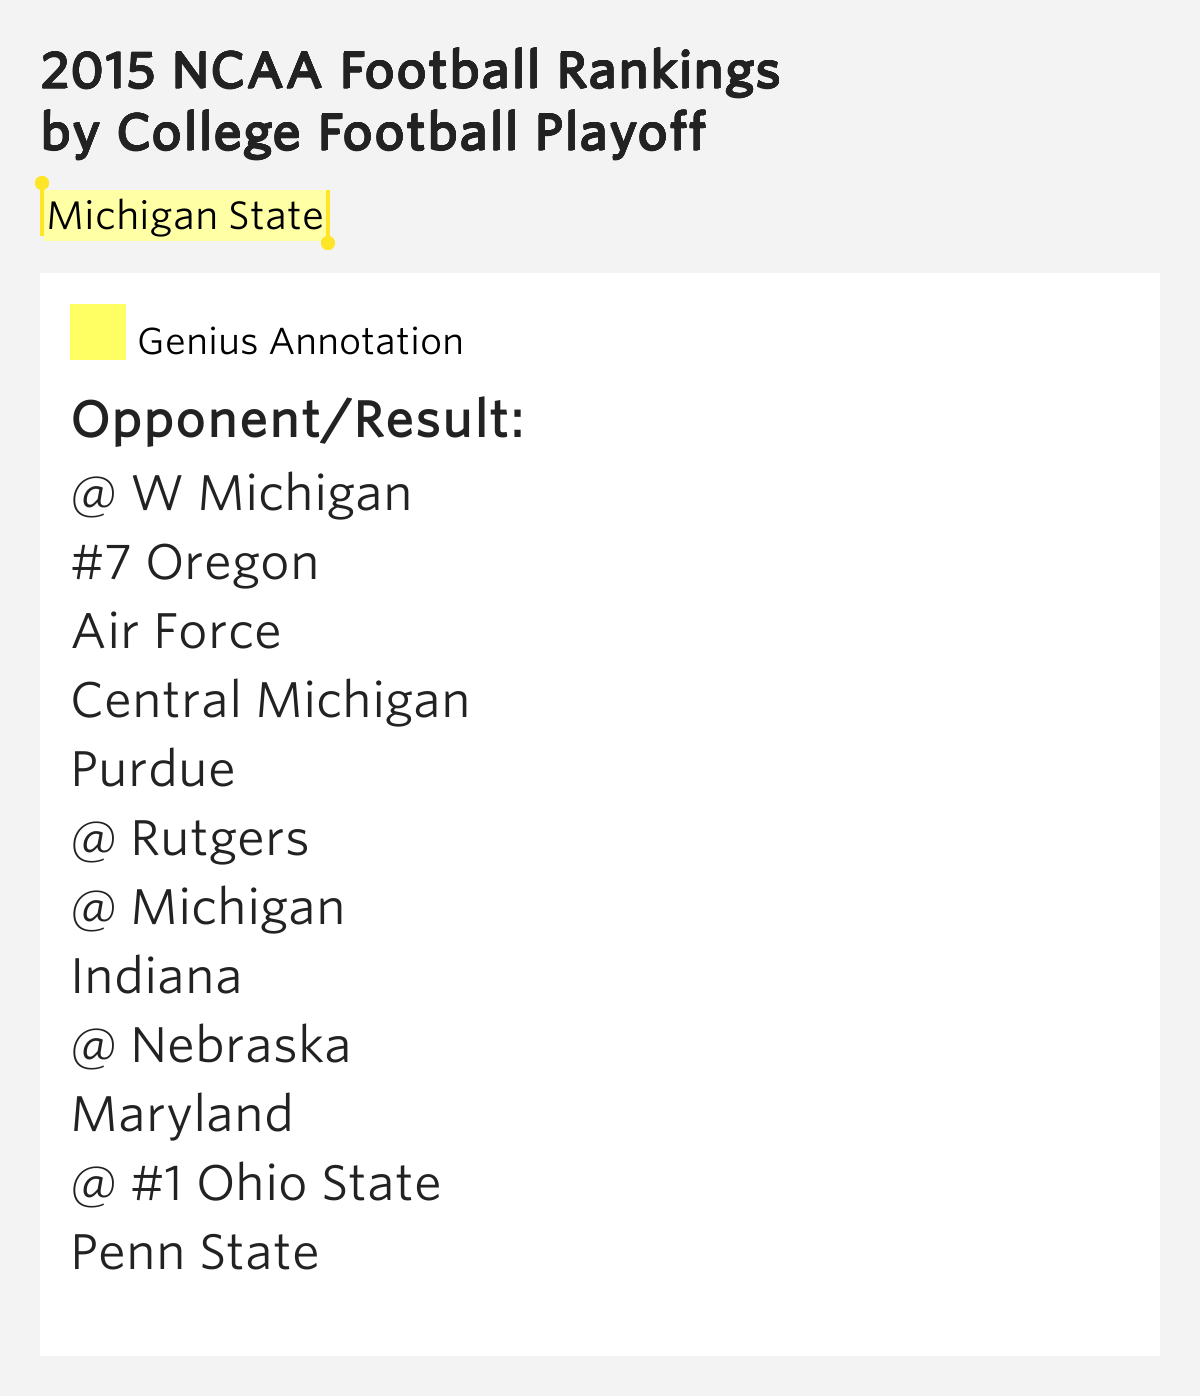Screen dimensions: 1200x1396
Task: Click the @ W Michigan line
Action: 242,494
